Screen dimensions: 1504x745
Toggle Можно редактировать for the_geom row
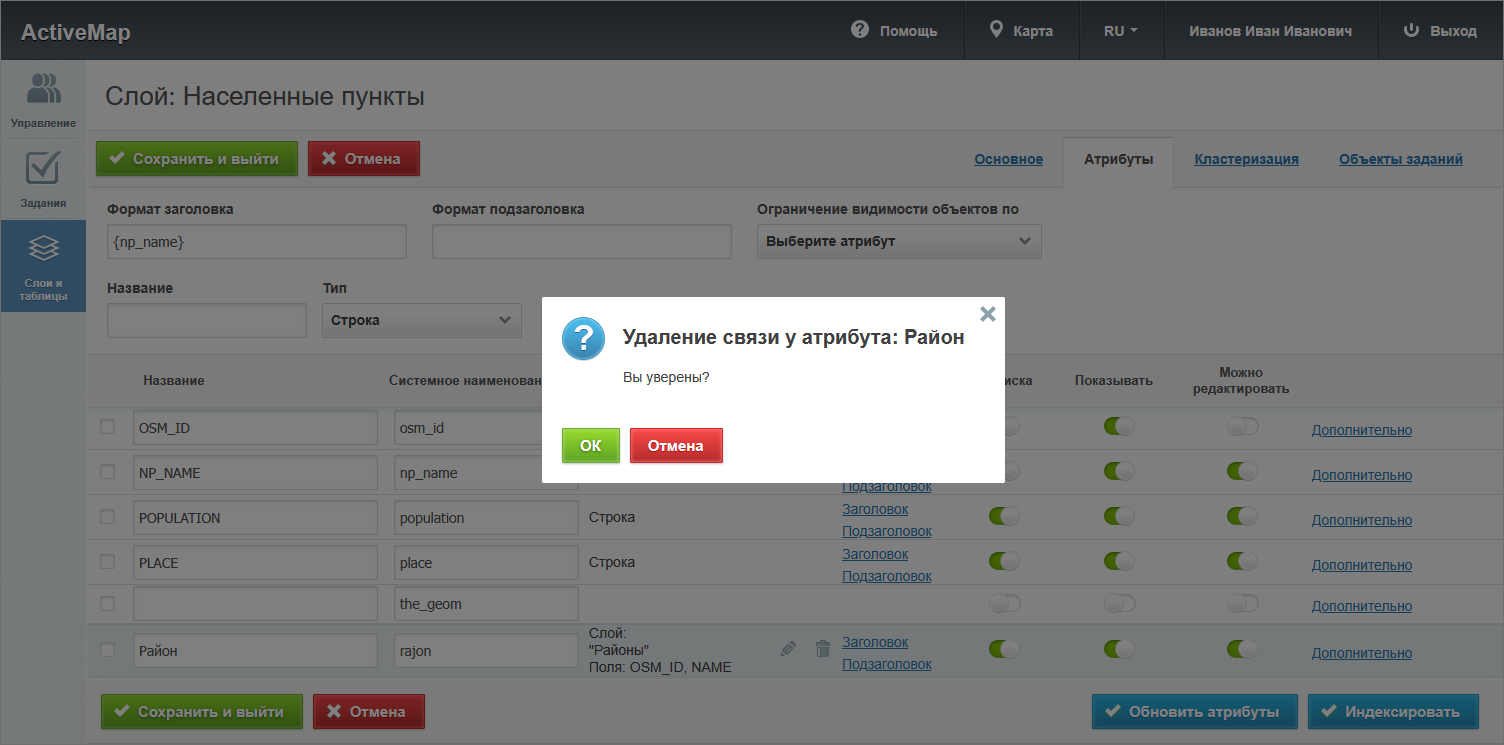pos(1242,603)
